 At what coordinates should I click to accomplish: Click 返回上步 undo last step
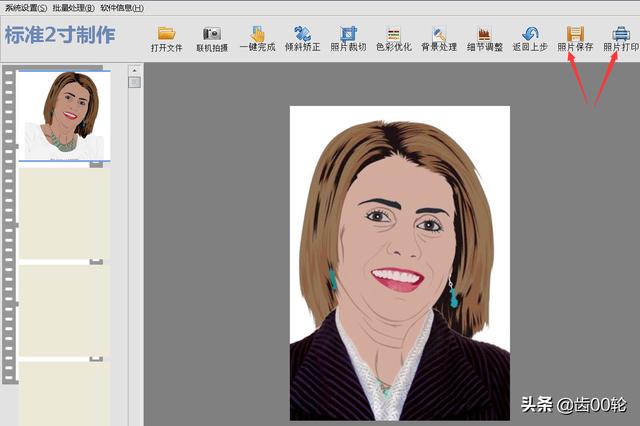click(x=530, y=34)
